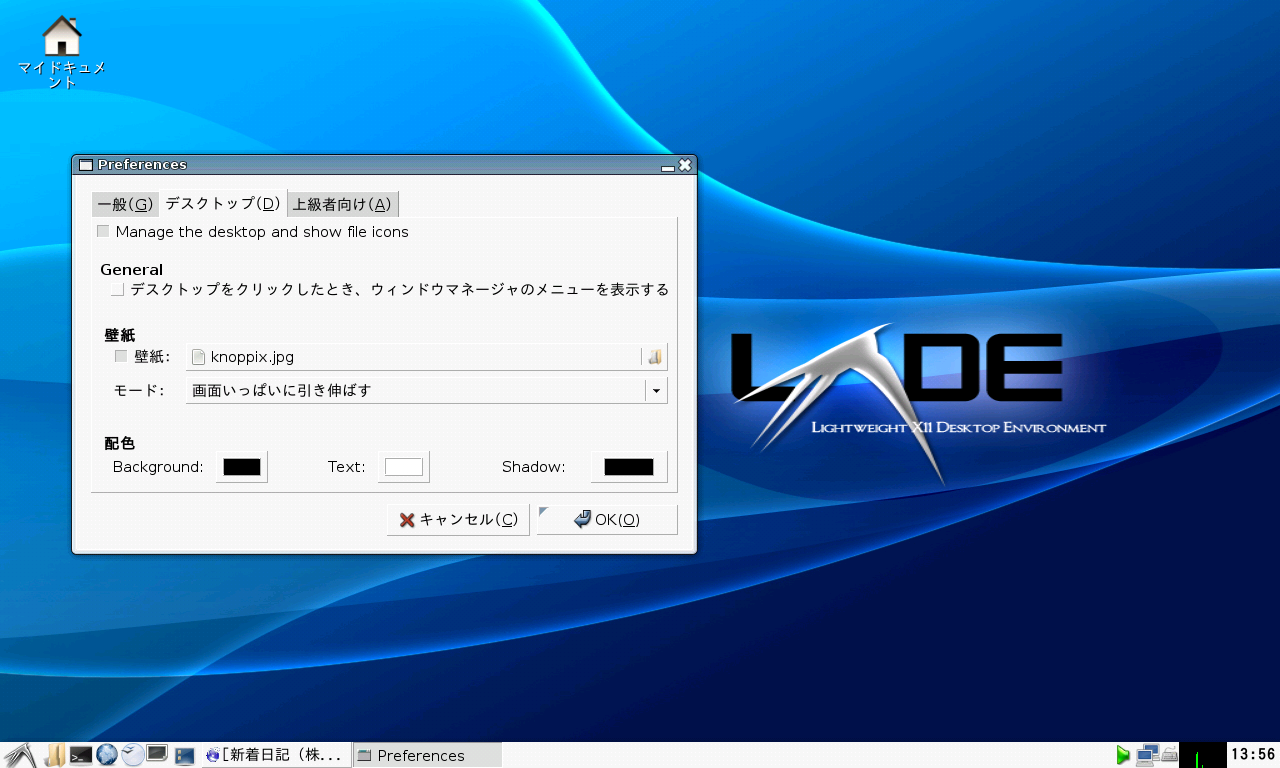Image resolution: width=1280 pixels, height=768 pixels.
Task: Open the knoppix.jpg file chooser field
Action: [x=414, y=357]
